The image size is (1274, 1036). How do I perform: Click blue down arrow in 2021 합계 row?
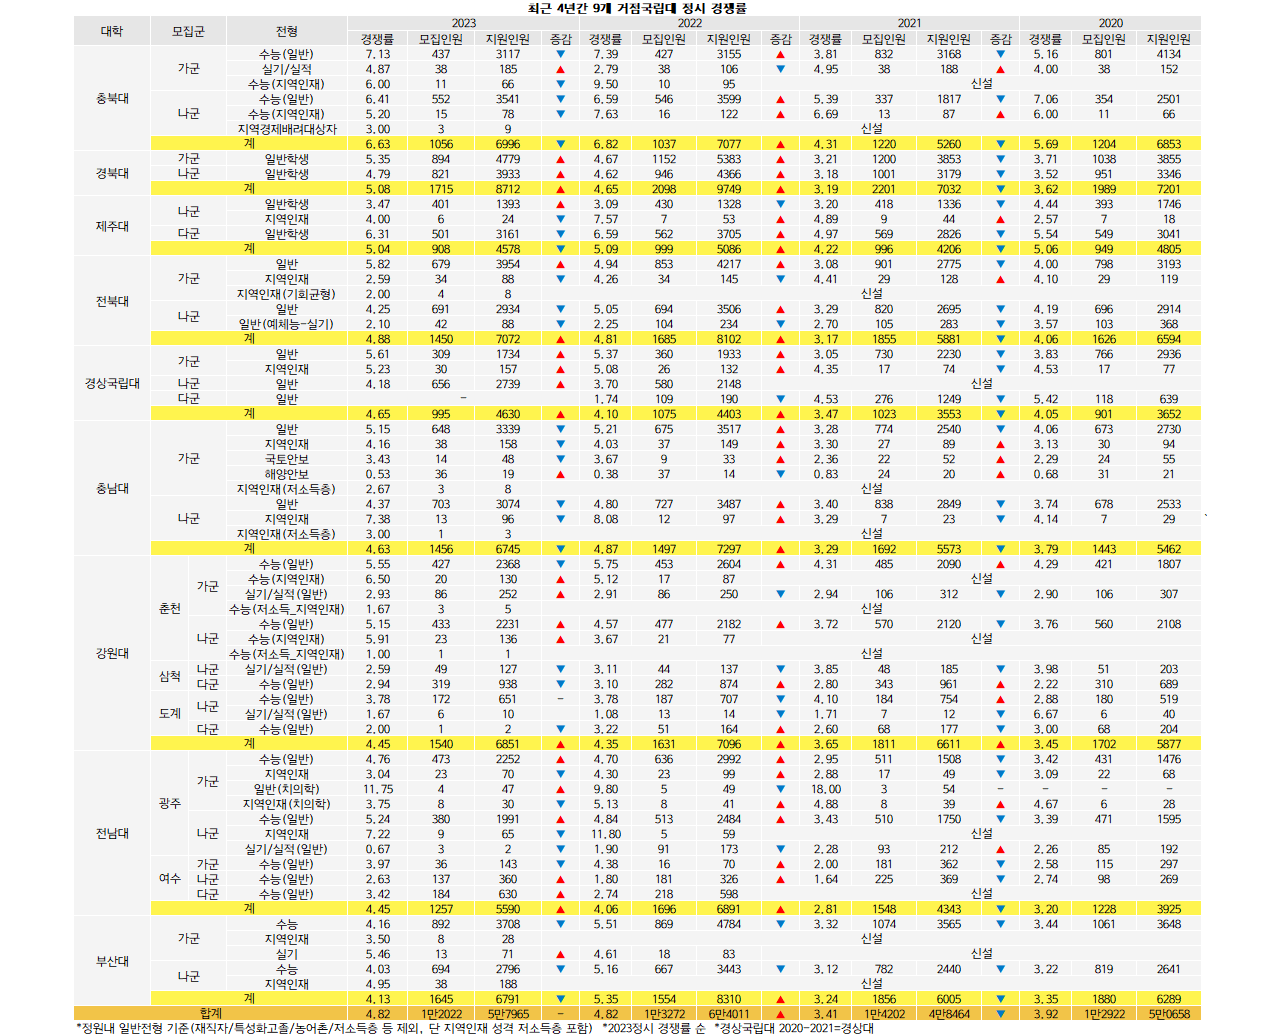tap(1000, 1014)
